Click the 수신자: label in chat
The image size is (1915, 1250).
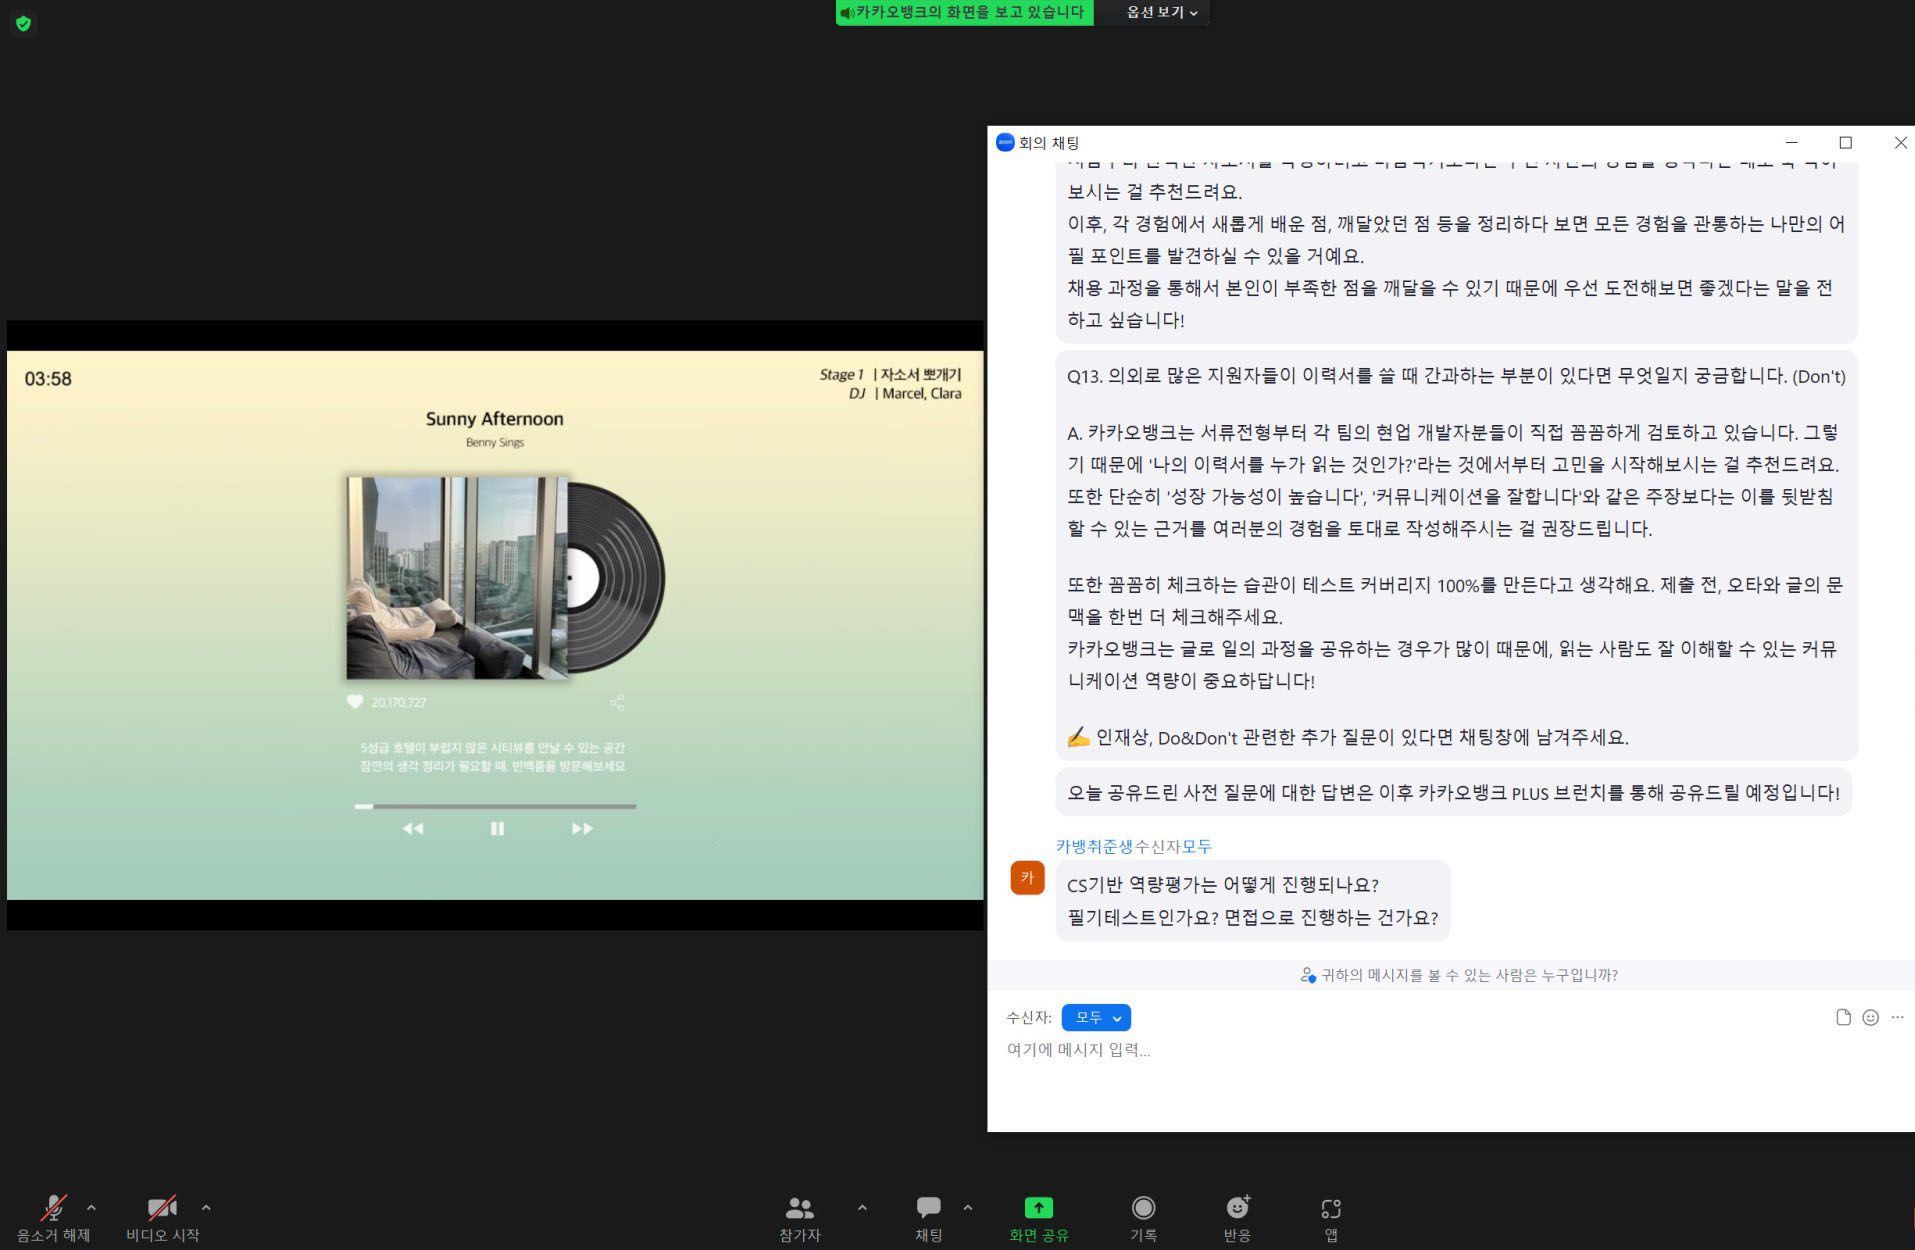coord(1029,1017)
